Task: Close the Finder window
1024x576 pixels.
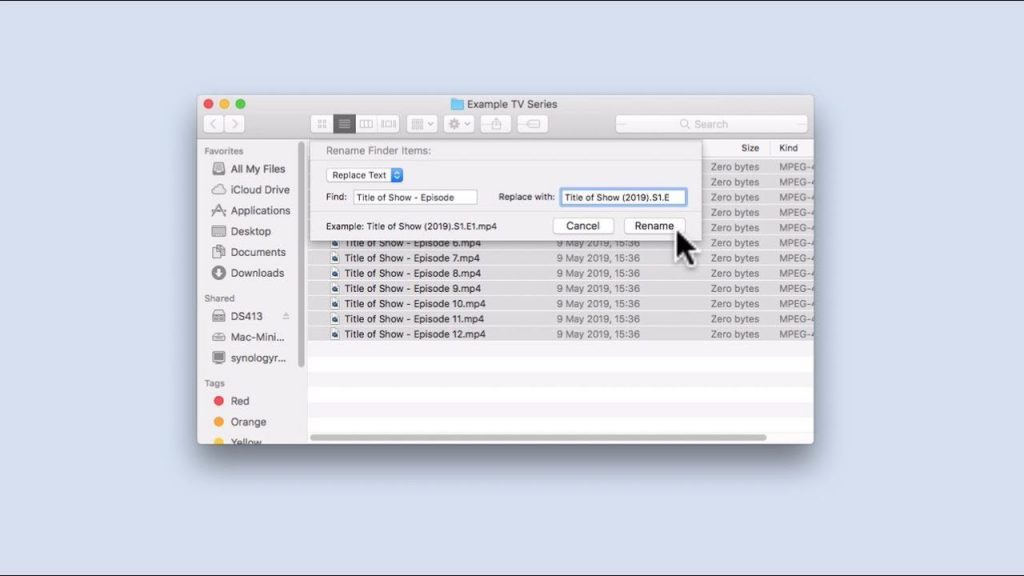Action: point(208,104)
